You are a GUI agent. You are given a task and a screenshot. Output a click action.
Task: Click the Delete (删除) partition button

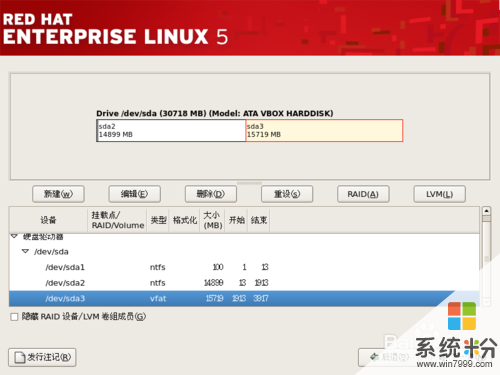211,194
